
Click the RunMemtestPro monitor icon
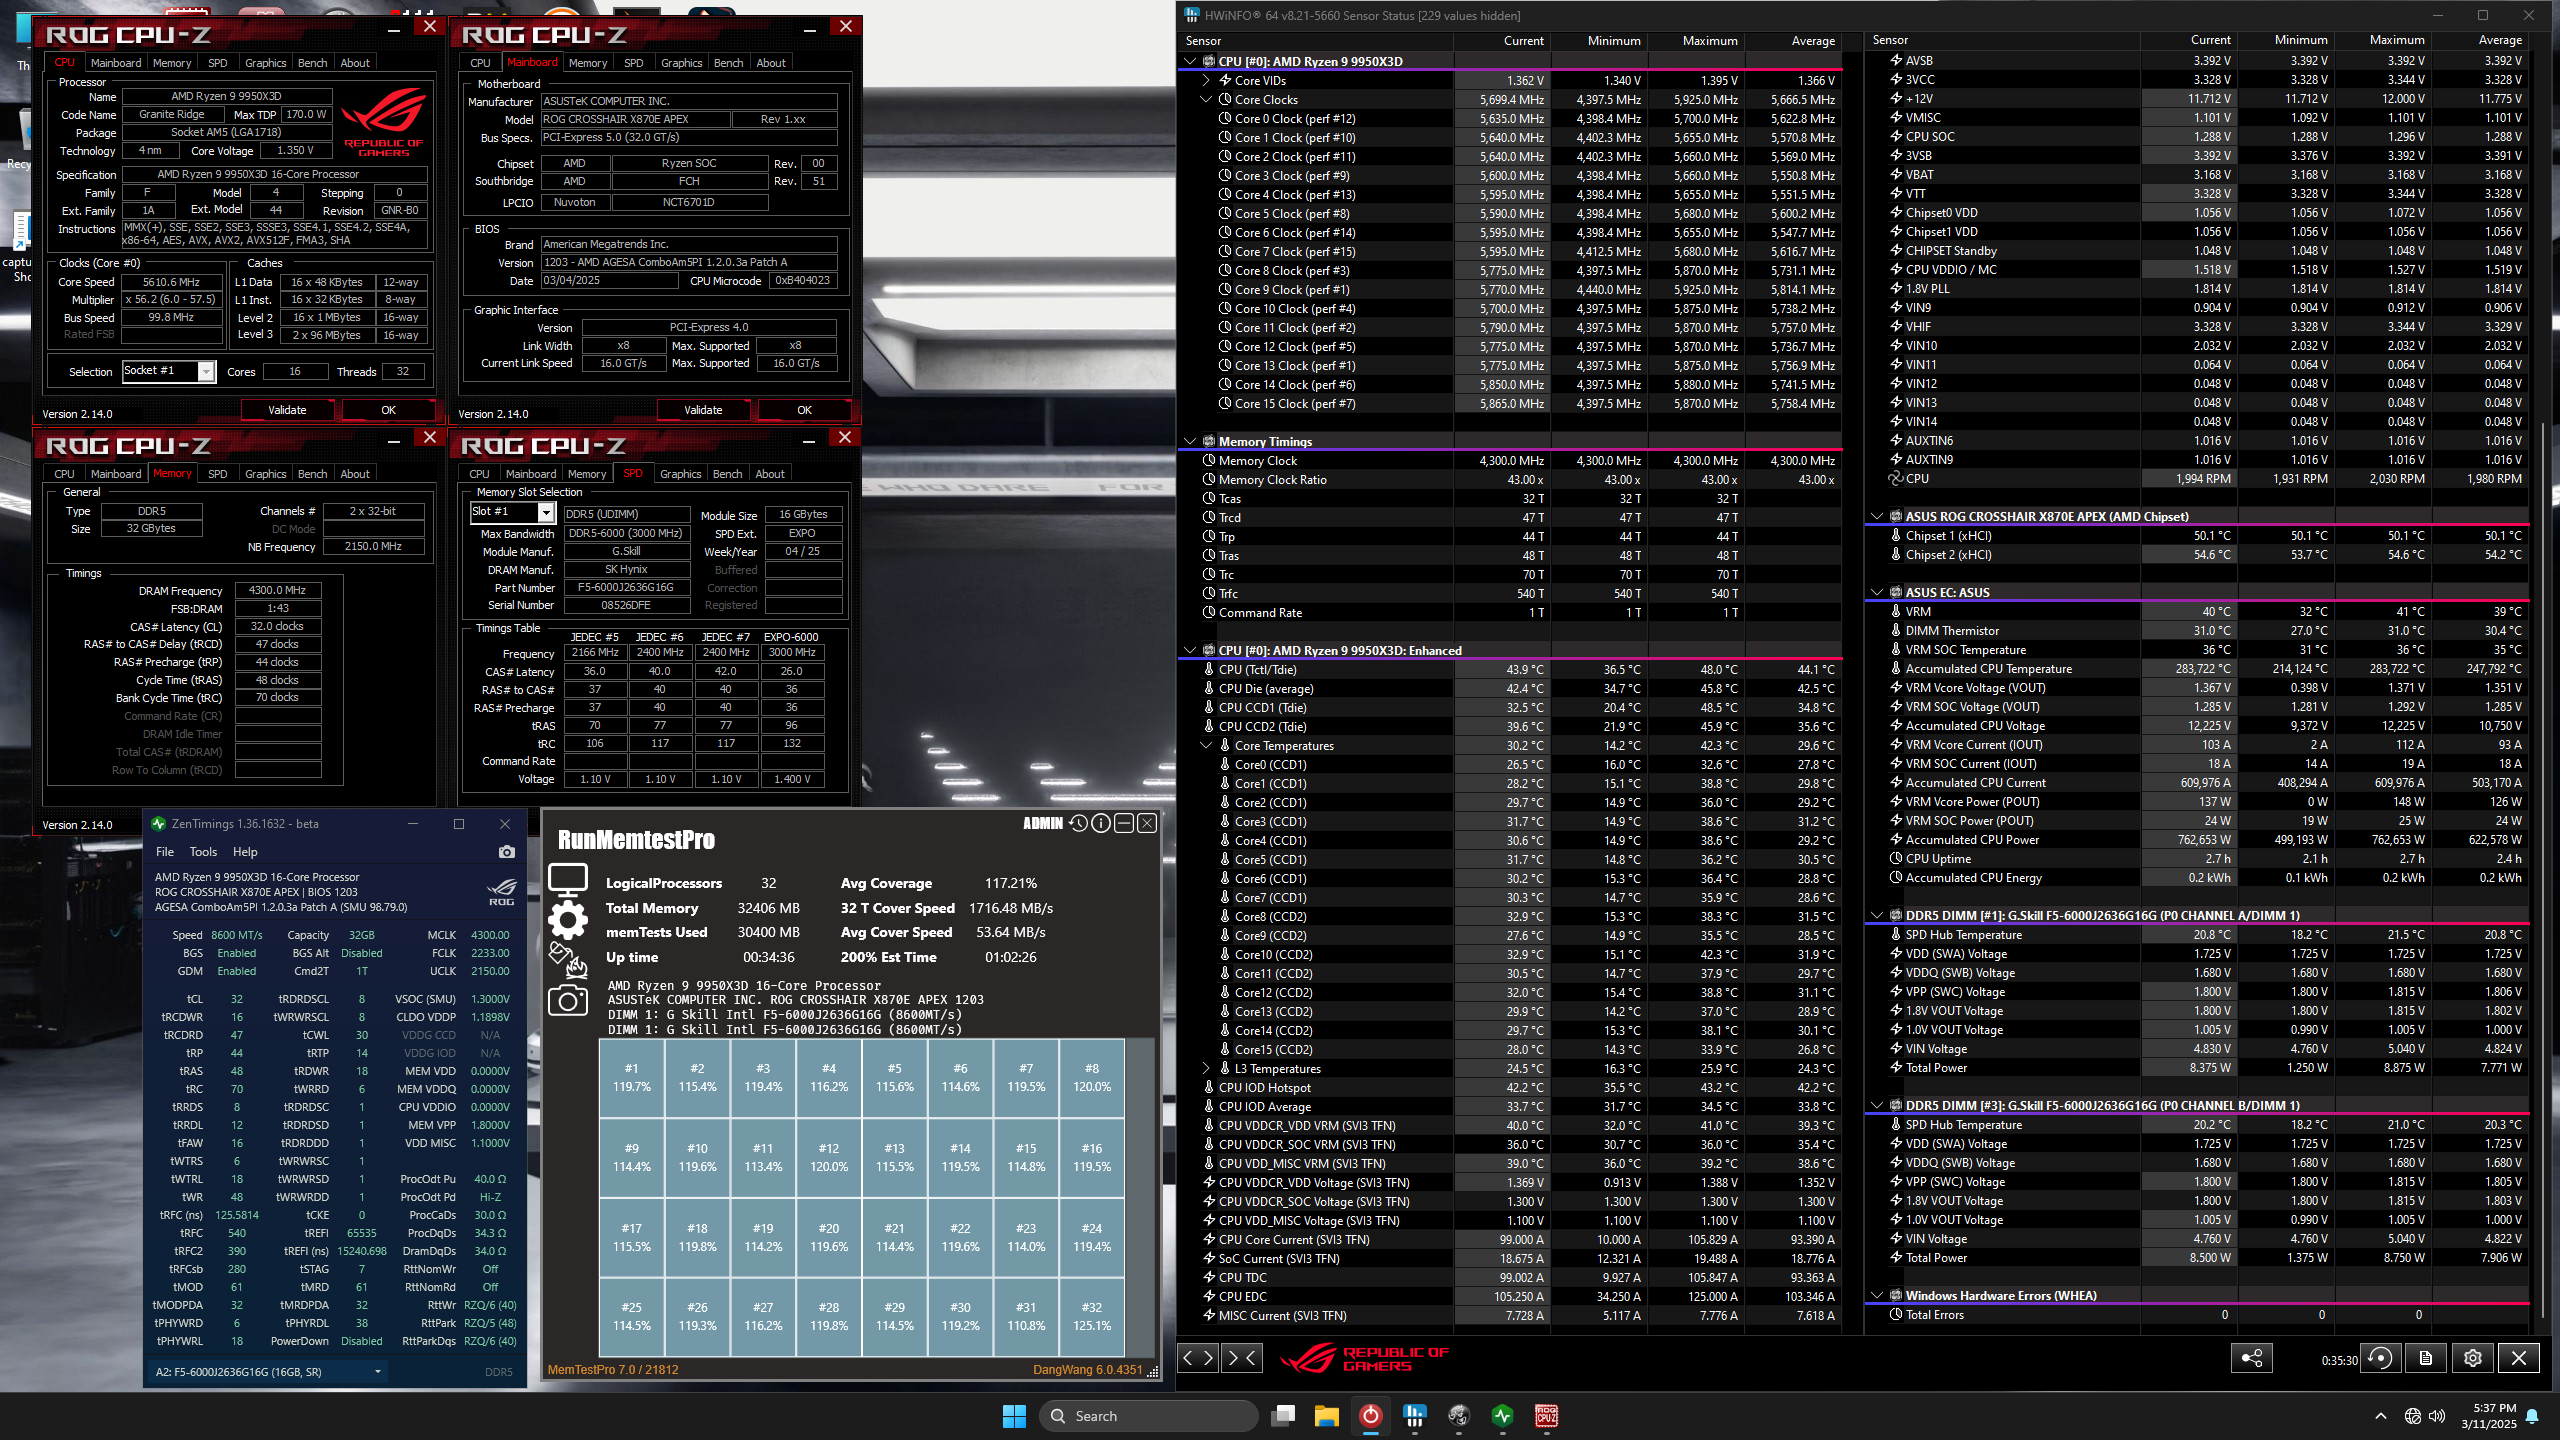point(568,878)
